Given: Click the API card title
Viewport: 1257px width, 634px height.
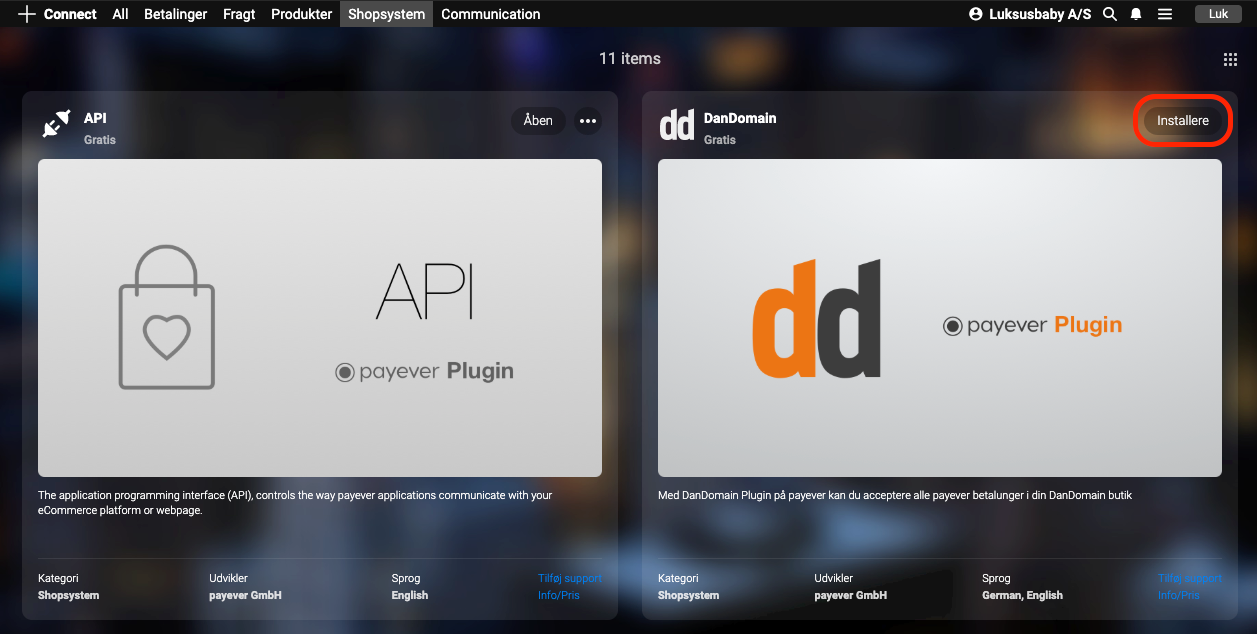Looking at the screenshot, I should tap(95, 118).
